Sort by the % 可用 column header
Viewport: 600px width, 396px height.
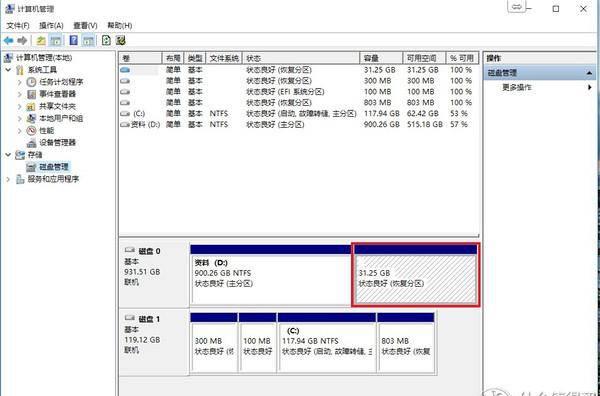coord(462,58)
